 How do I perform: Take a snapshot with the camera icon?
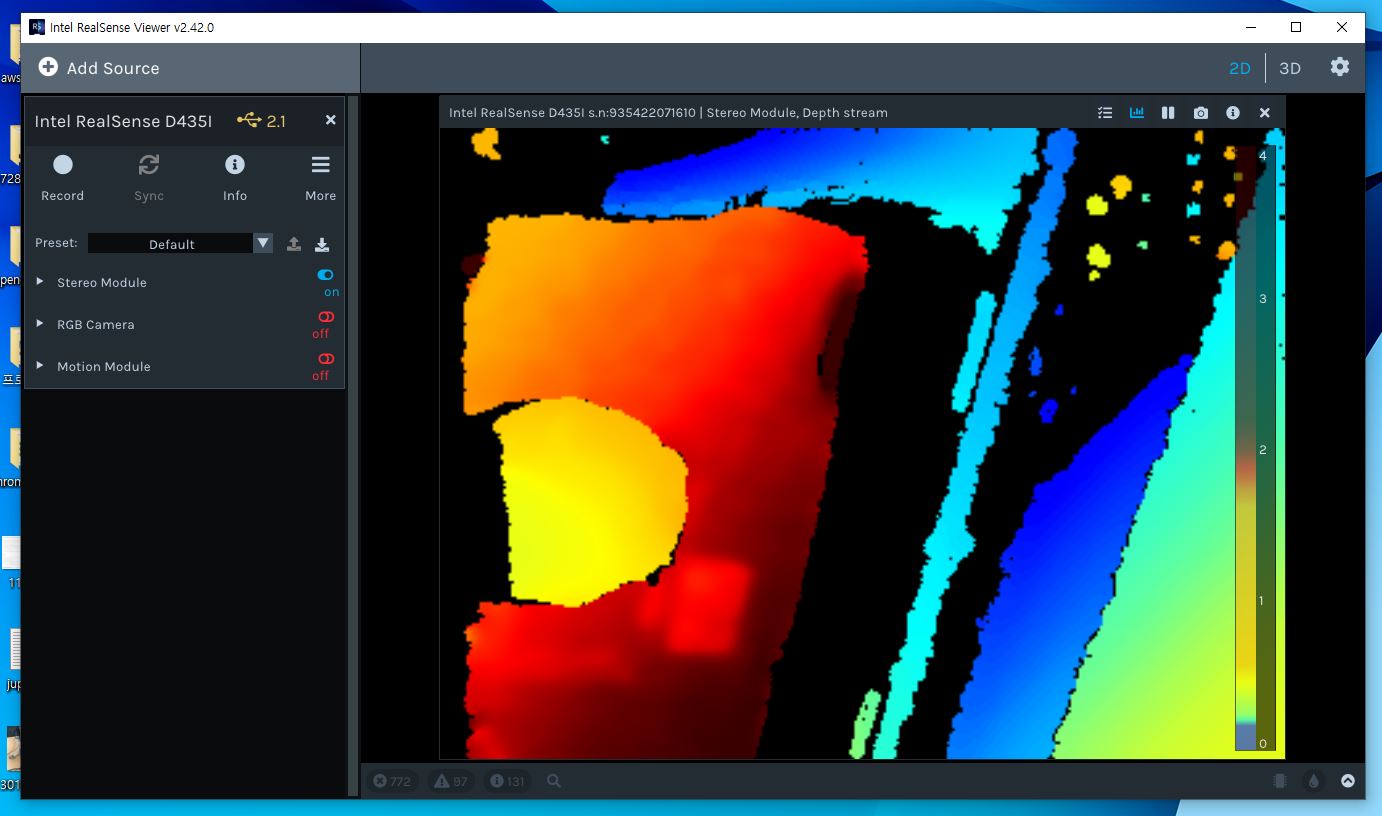point(1201,113)
